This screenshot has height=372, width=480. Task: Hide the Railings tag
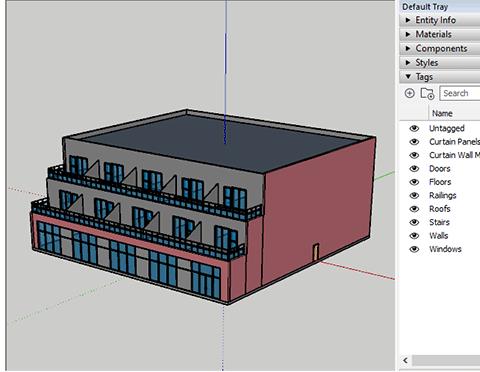[414, 195]
